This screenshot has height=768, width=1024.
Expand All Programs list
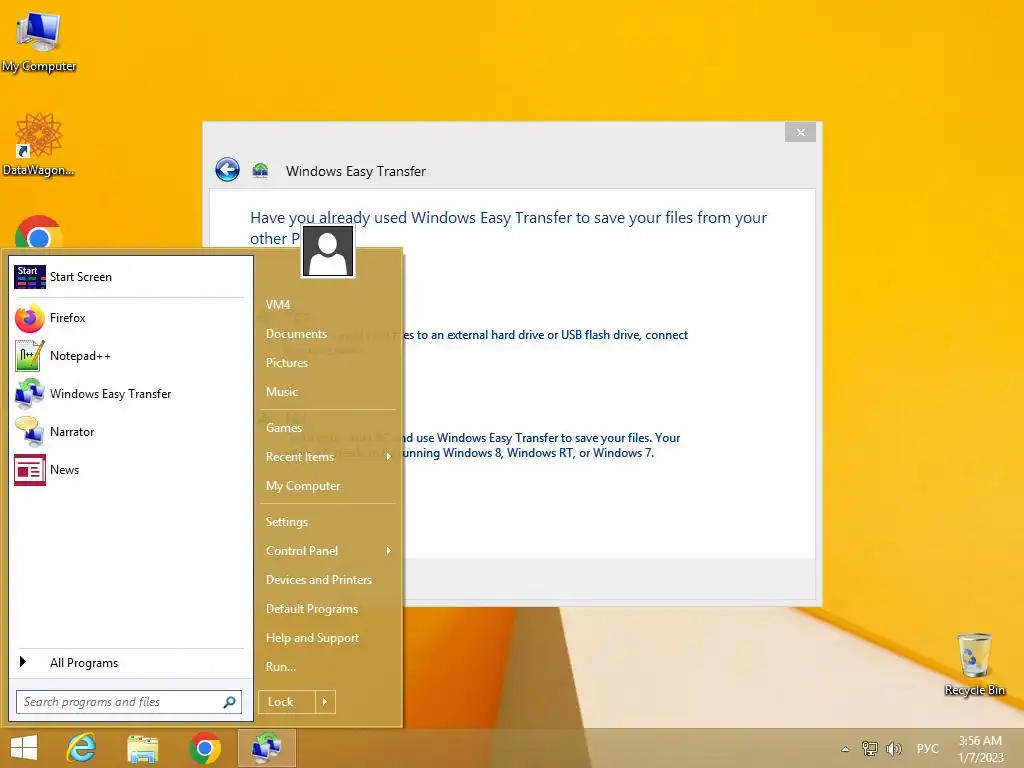[131, 663]
